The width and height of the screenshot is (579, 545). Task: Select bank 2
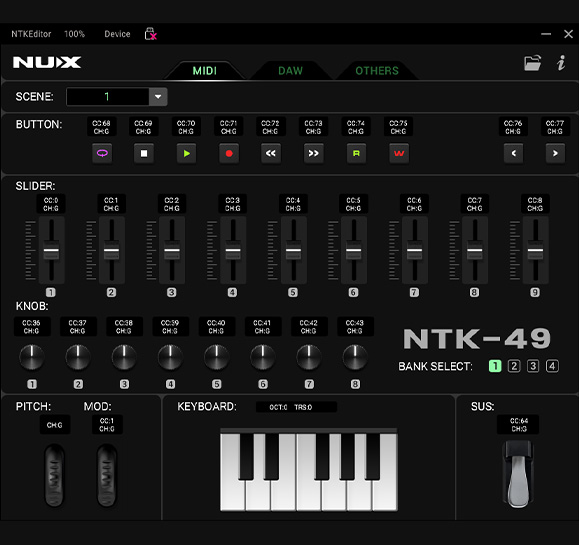tap(514, 366)
